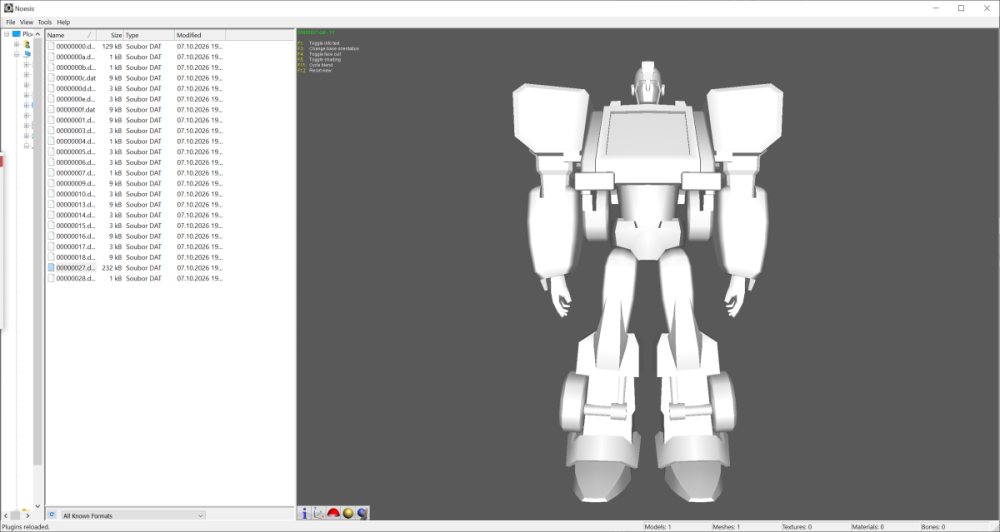
Task: Click the blue info icon below the viewport
Action: (x=304, y=513)
